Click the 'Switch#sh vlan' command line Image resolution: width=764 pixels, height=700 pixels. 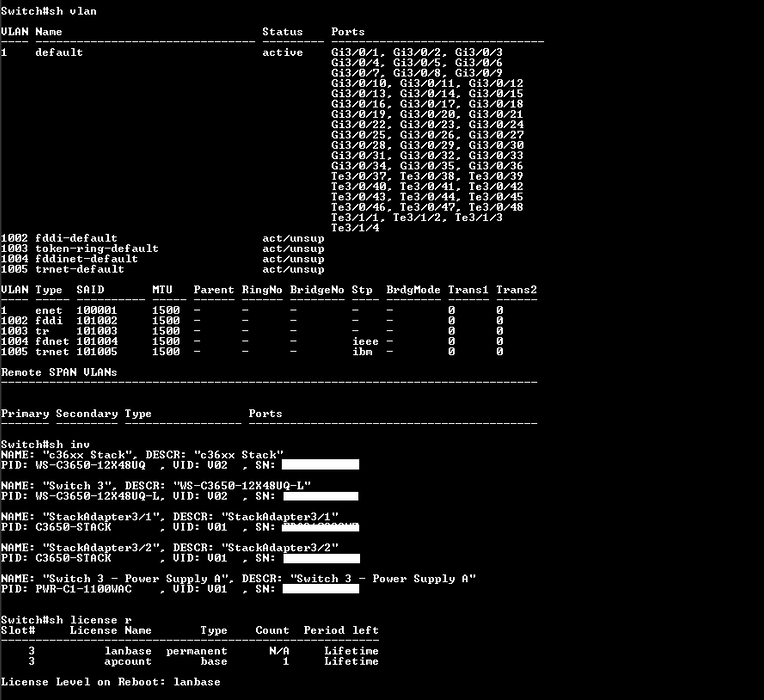tap(49, 11)
